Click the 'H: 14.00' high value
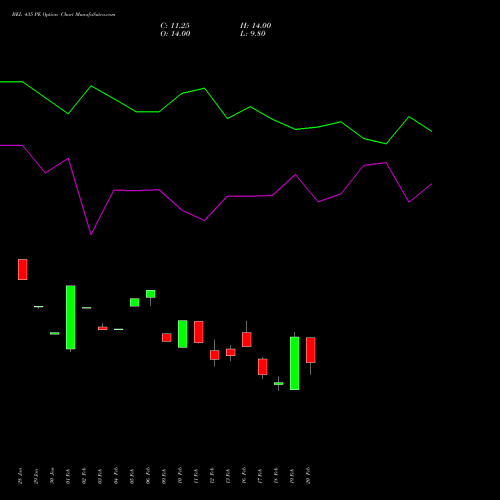 point(256,26)
